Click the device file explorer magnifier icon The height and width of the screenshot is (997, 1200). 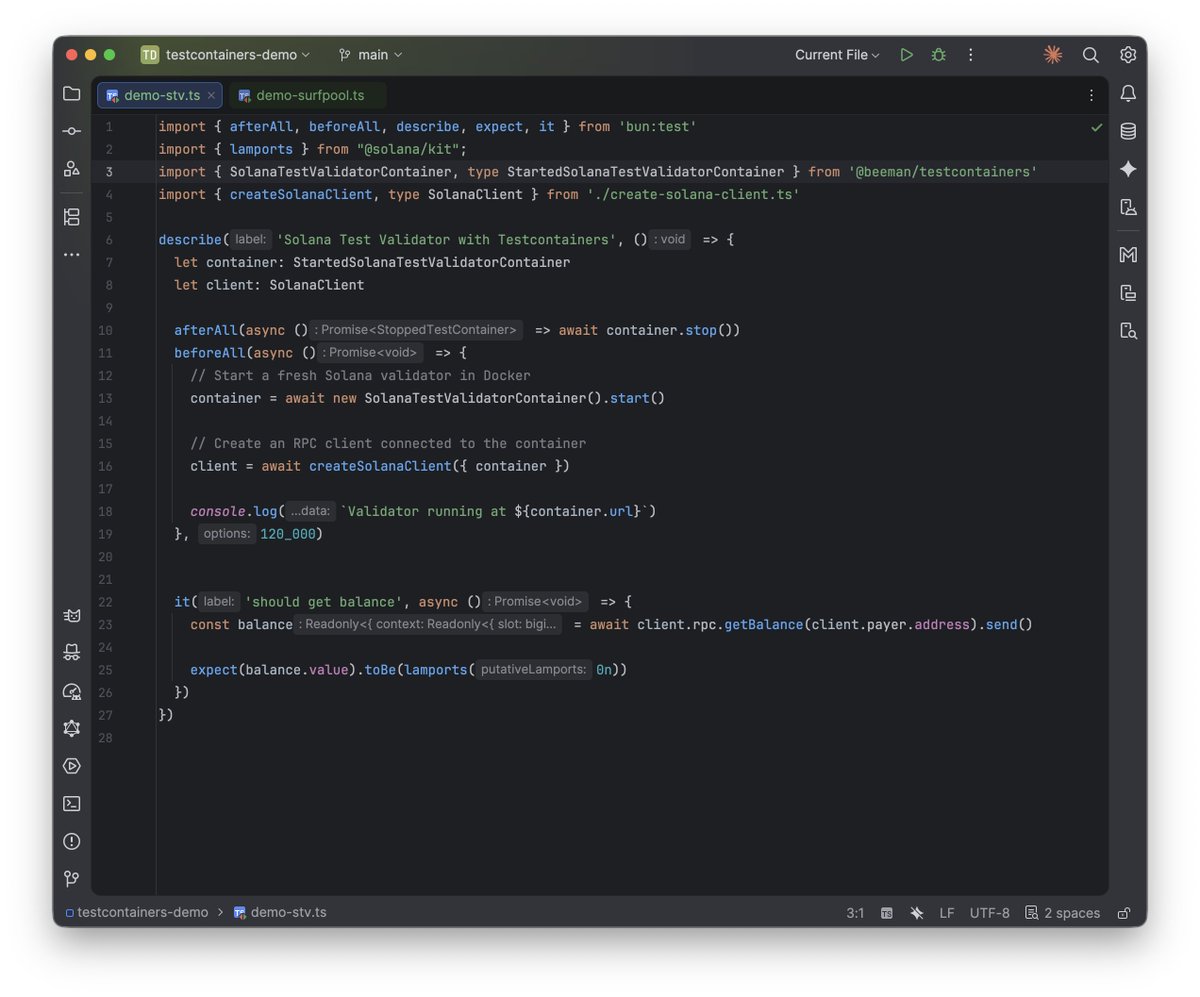pyautogui.click(x=1128, y=331)
